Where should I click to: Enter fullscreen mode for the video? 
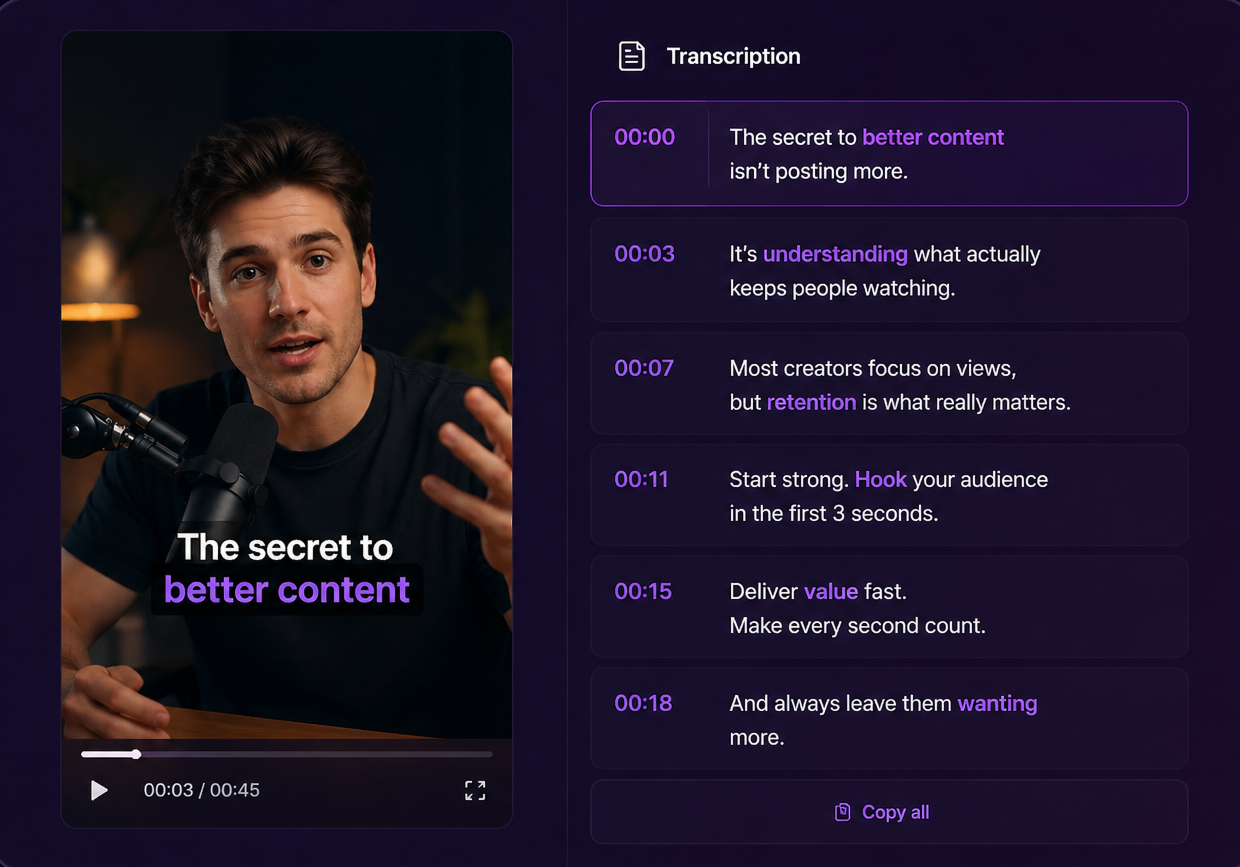(x=475, y=791)
